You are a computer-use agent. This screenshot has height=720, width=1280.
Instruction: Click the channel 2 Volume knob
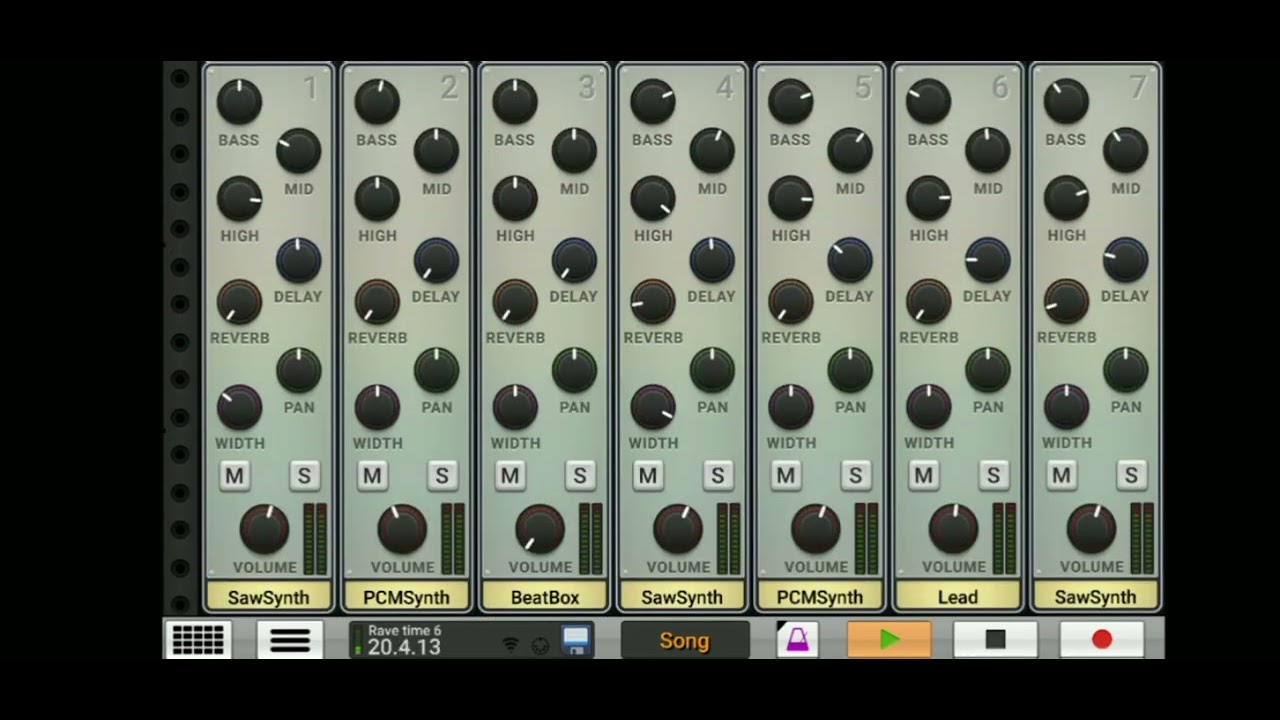pos(402,529)
